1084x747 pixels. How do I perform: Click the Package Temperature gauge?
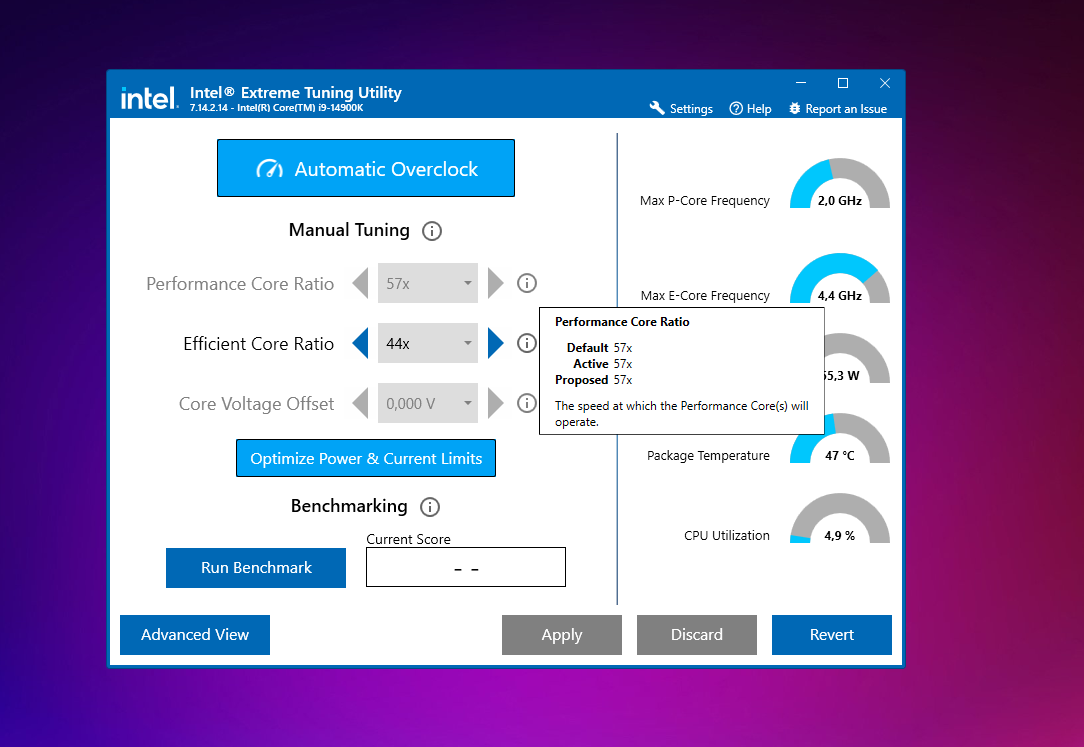(840, 438)
